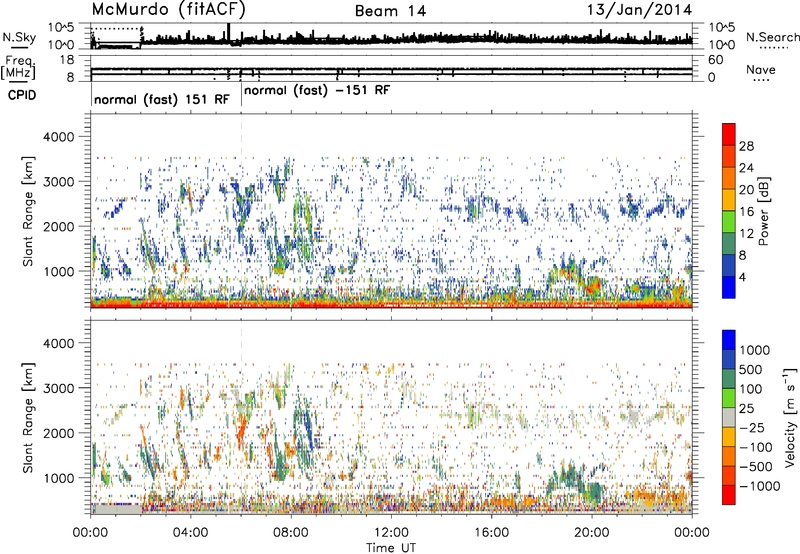Click the "08:00" time tick label
Screen dimensions: 800x554
click(291, 533)
